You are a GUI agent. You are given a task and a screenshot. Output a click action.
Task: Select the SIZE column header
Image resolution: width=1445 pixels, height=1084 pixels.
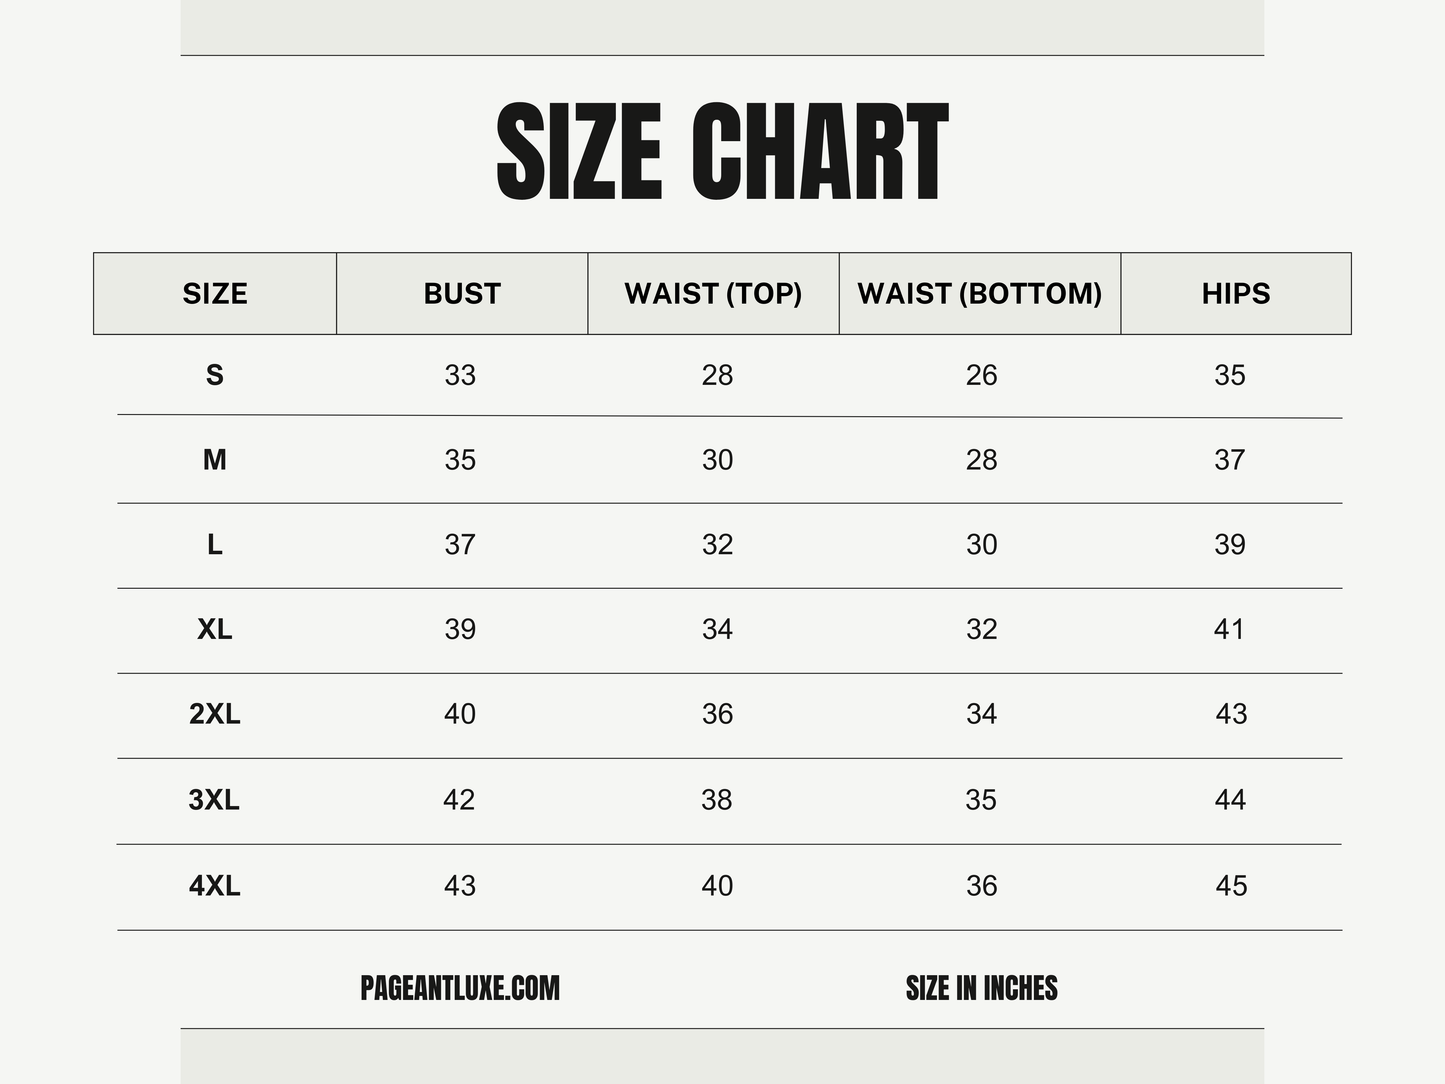[x=215, y=294]
